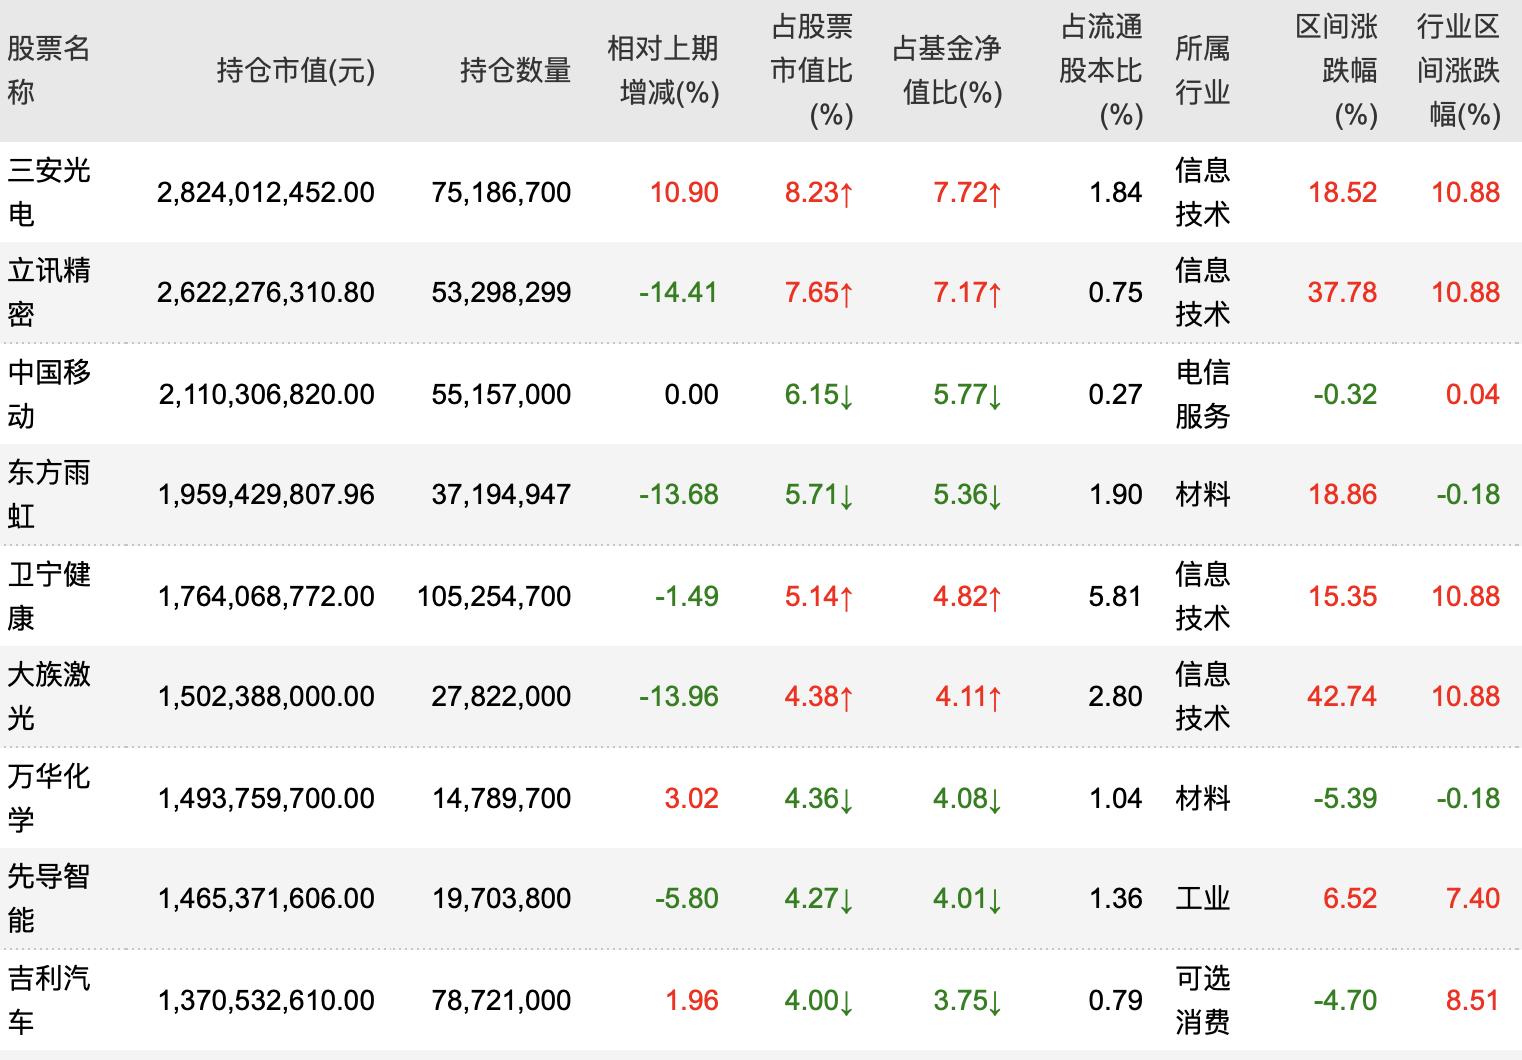
Task: Click market value 1,465,371,606.00
Action: (x=266, y=898)
